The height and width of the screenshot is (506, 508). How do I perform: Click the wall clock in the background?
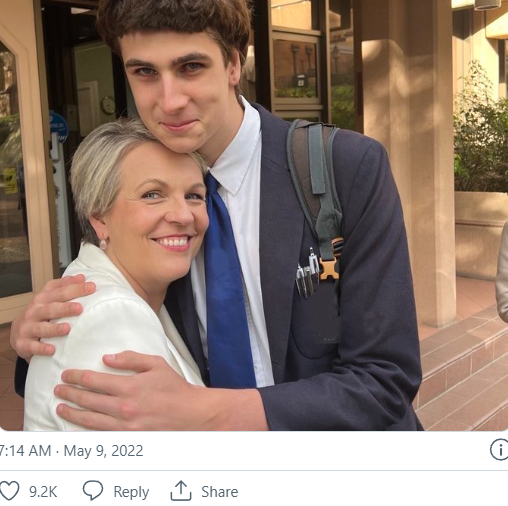[x=108, y=105]
